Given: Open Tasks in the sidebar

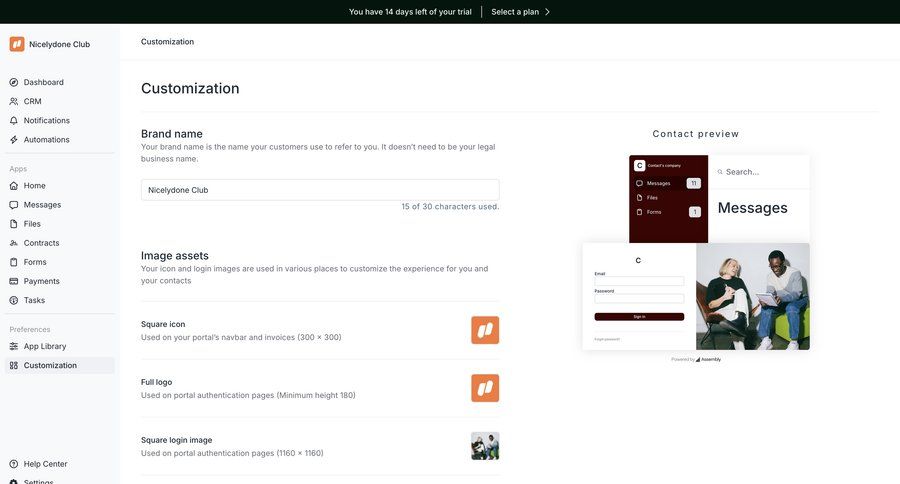Looking at the screenshot, I should pos(60,300).
